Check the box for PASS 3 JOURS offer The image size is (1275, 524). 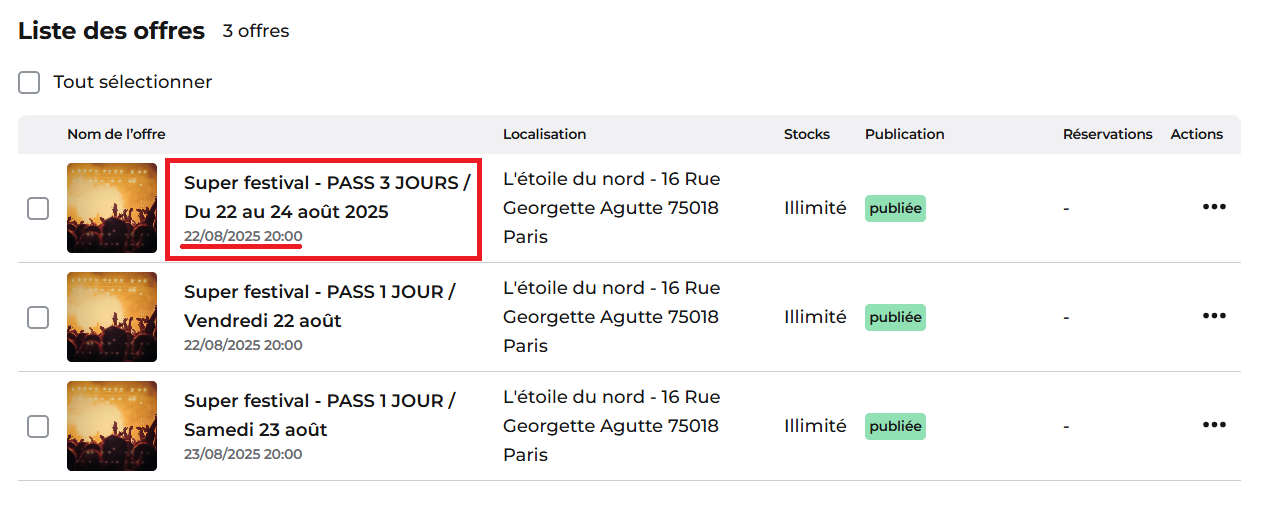pyautogui.click(x=38, y=208)
